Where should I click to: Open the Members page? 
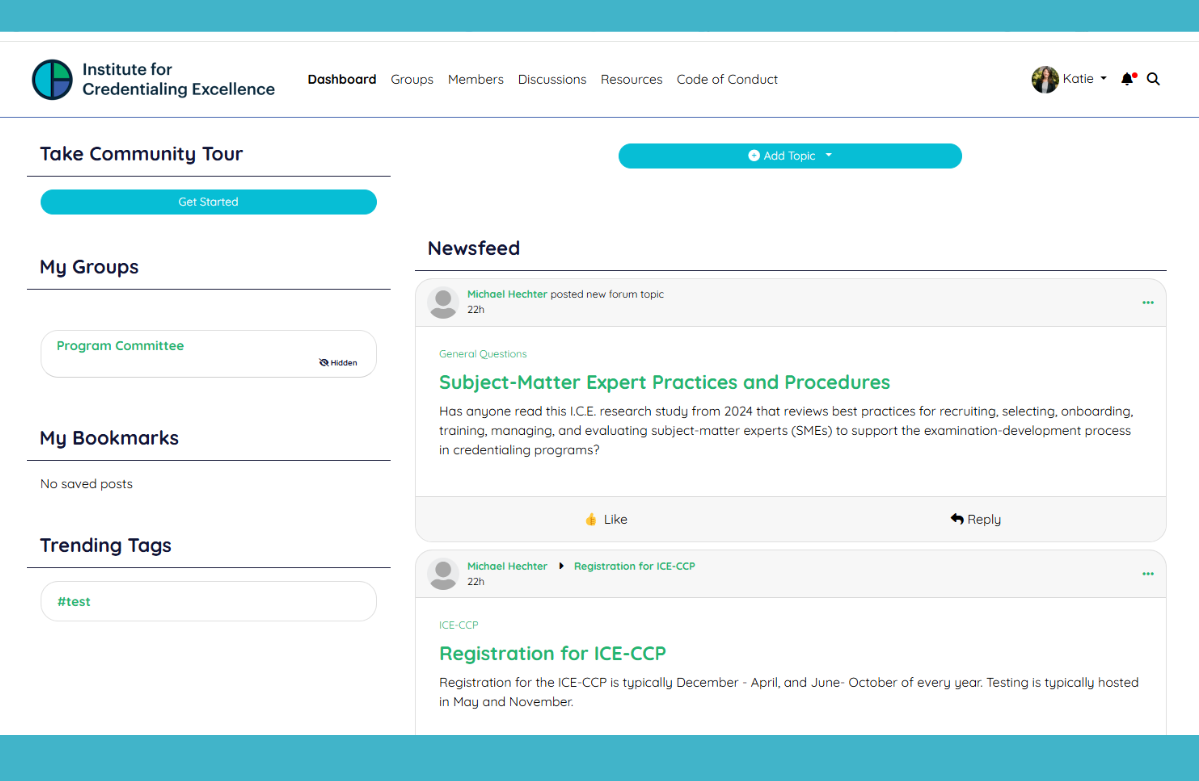click(476, 80)
